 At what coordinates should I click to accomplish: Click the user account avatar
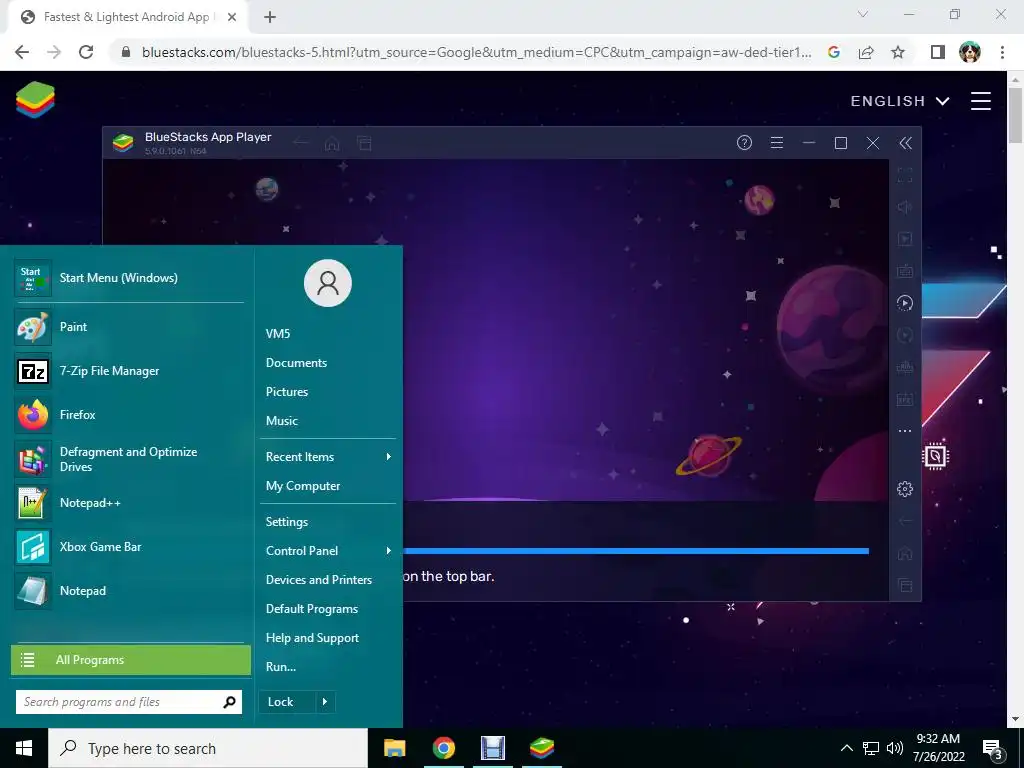[x=328, y=283]
